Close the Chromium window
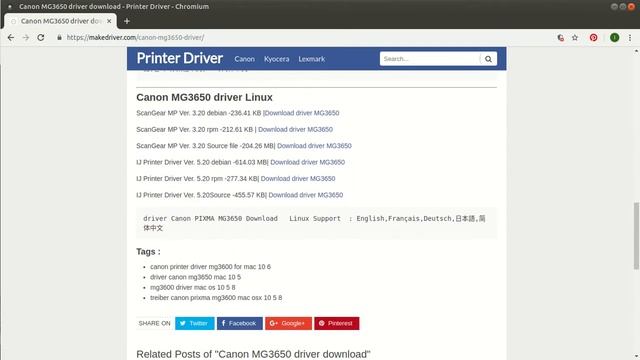The width and height of the screenshot is (640, 360). tap(631, 7)
